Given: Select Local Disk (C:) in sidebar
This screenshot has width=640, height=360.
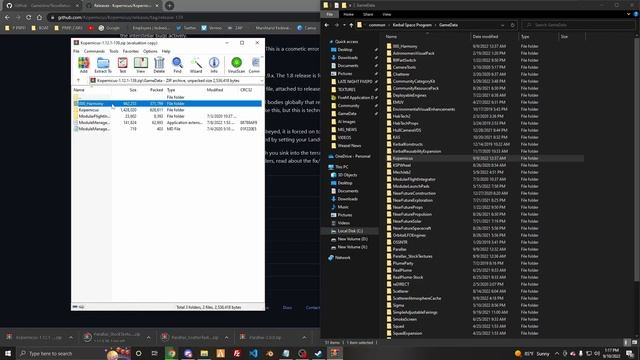Looking at the screenshot, I should coord(350,231).
